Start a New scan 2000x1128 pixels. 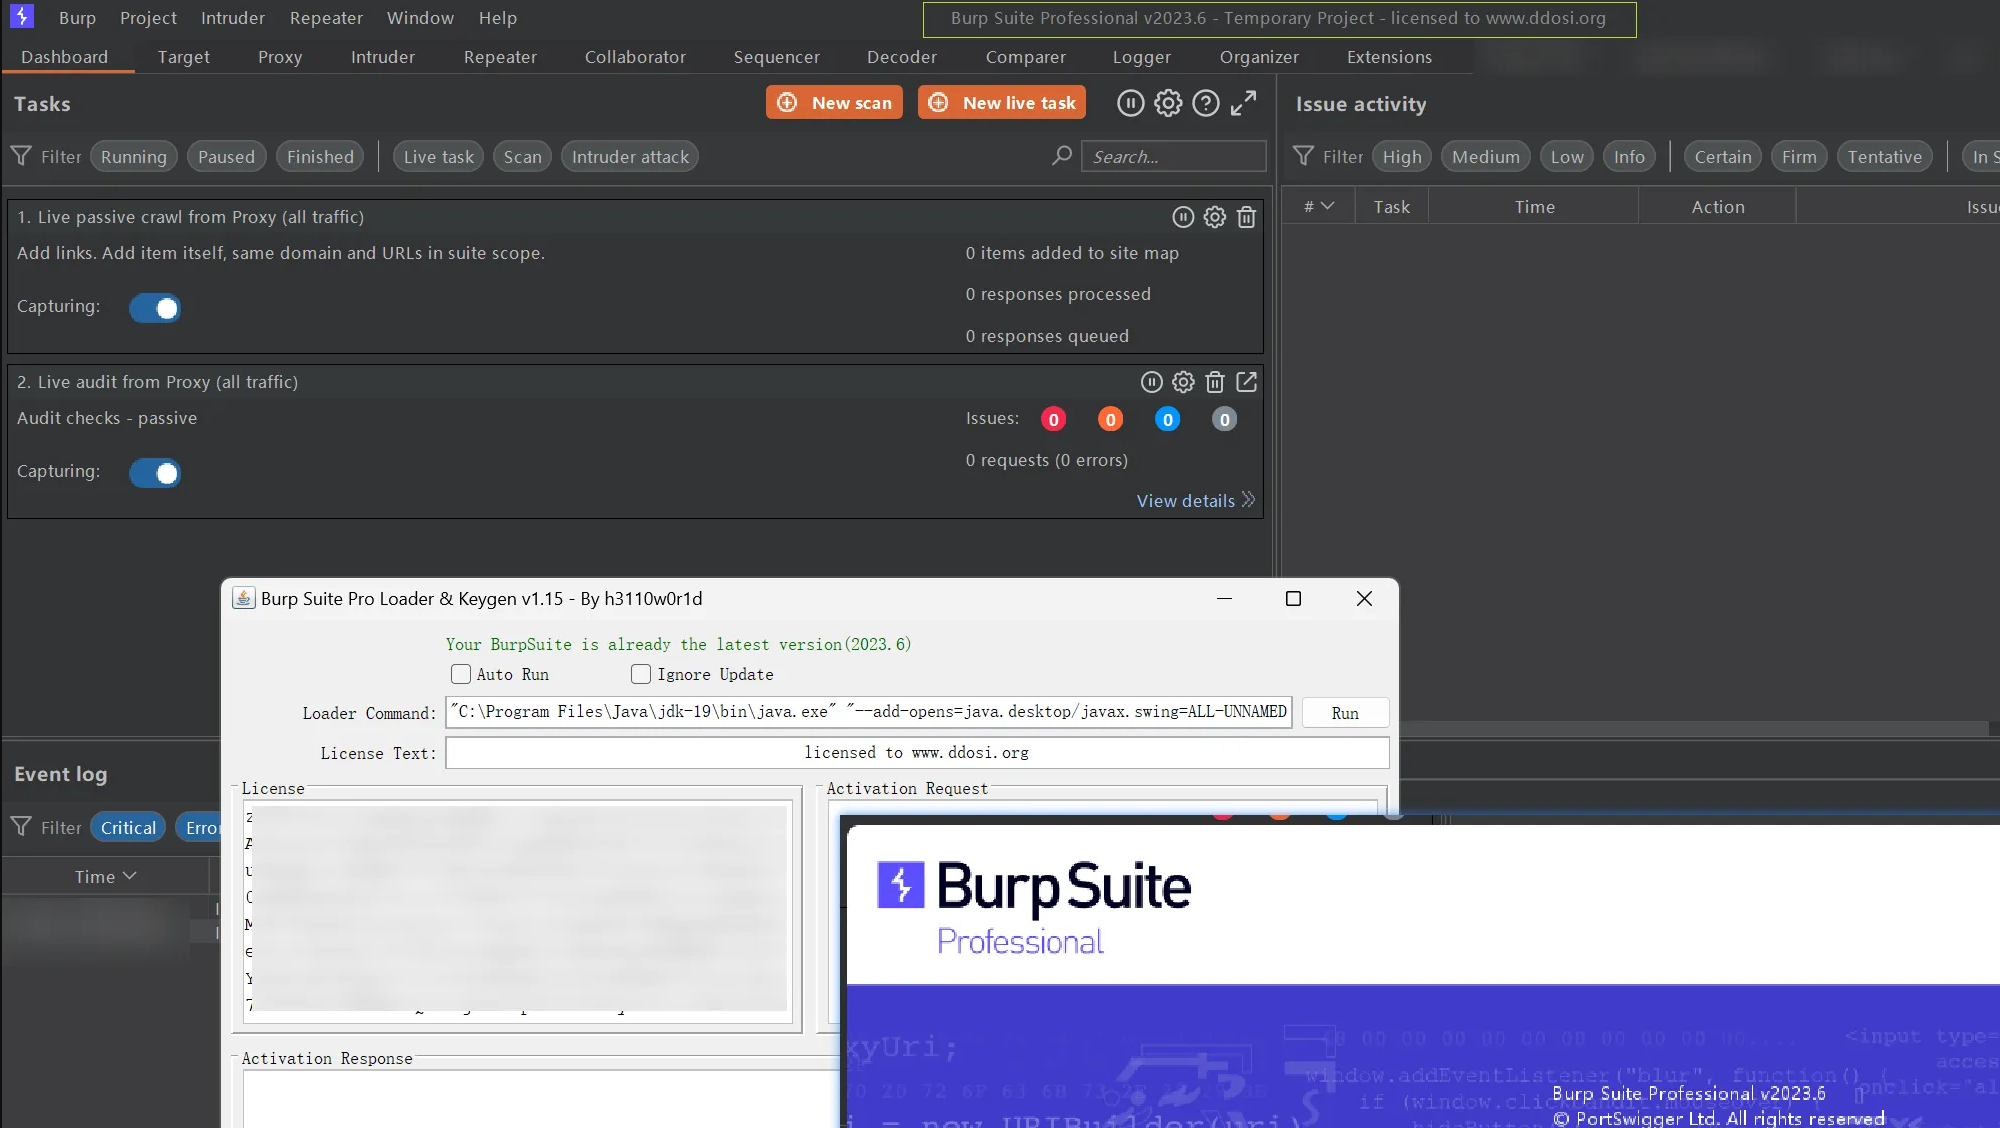coord(834,102)
